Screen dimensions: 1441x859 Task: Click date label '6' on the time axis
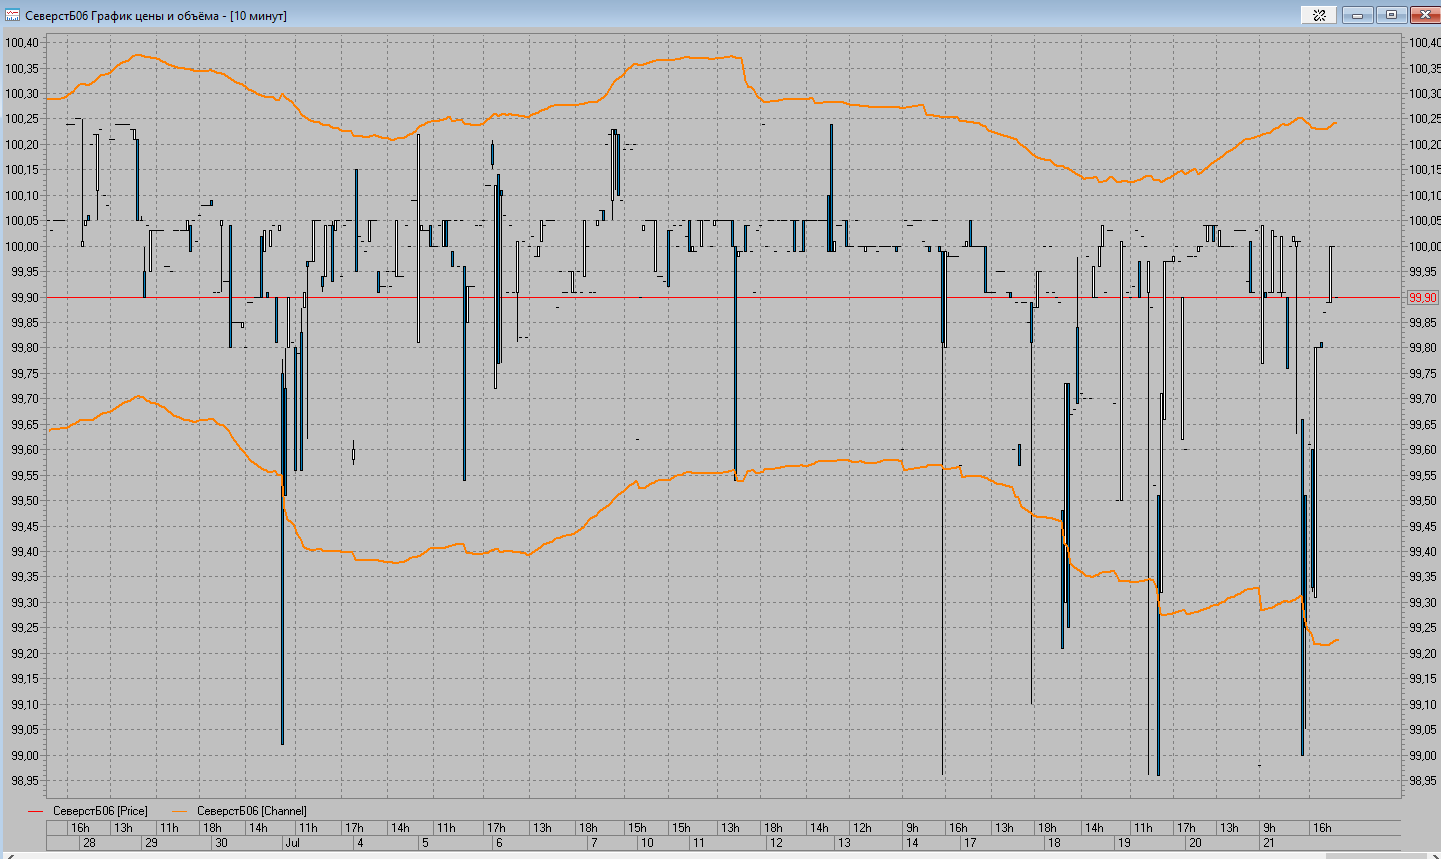(x=499, y=843)
